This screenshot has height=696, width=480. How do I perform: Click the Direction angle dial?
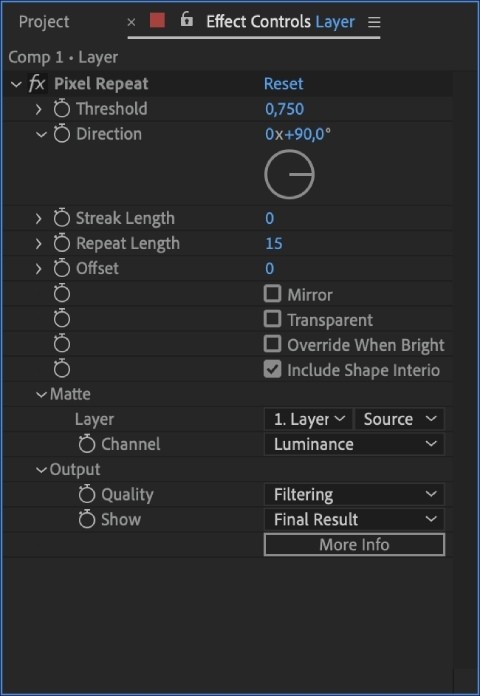coord(290,174)
